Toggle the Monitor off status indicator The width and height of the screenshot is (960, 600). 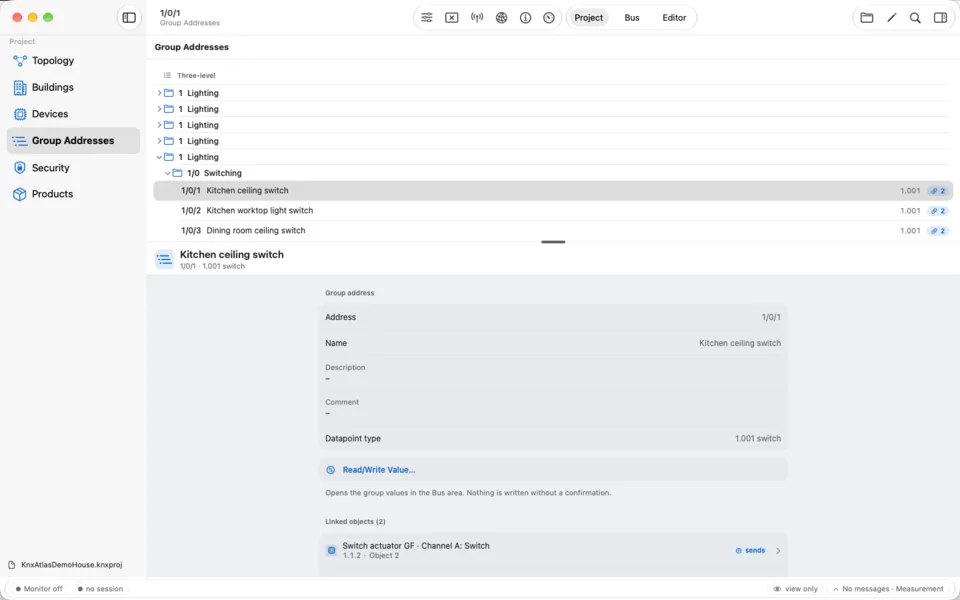coord(39,588)
